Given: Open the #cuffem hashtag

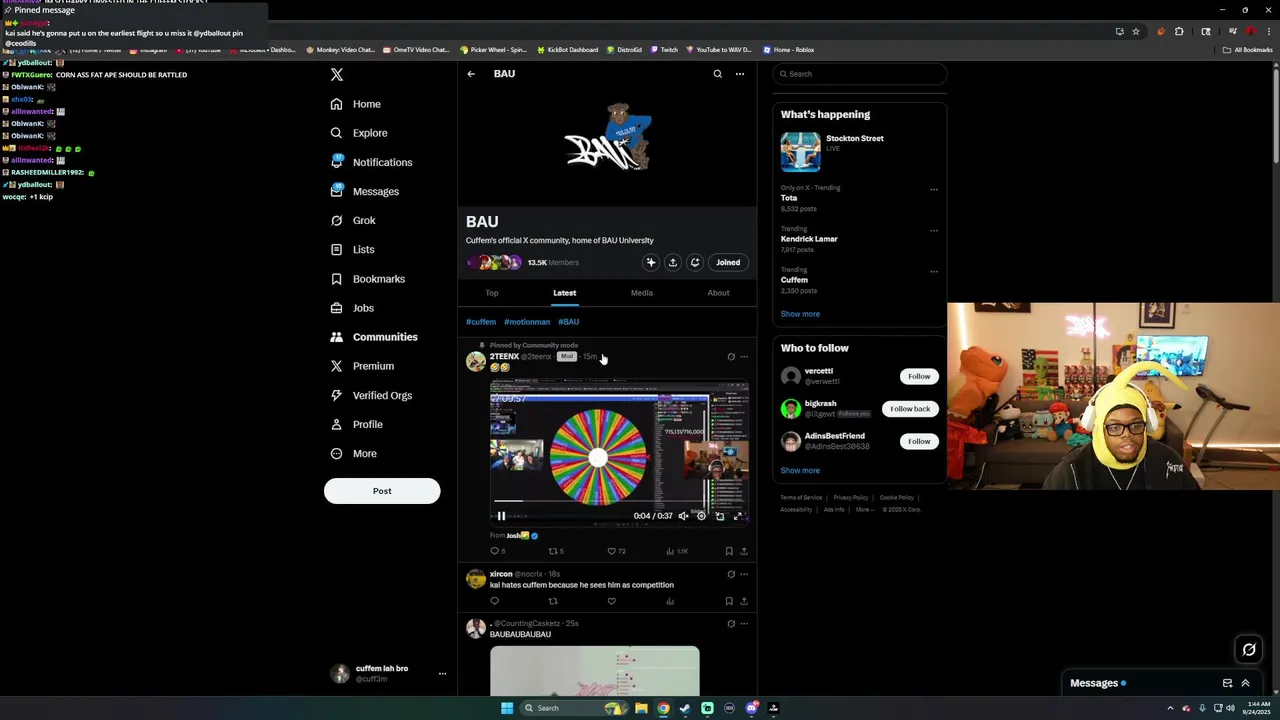Looking at the screenshot, I should (481, 322).
